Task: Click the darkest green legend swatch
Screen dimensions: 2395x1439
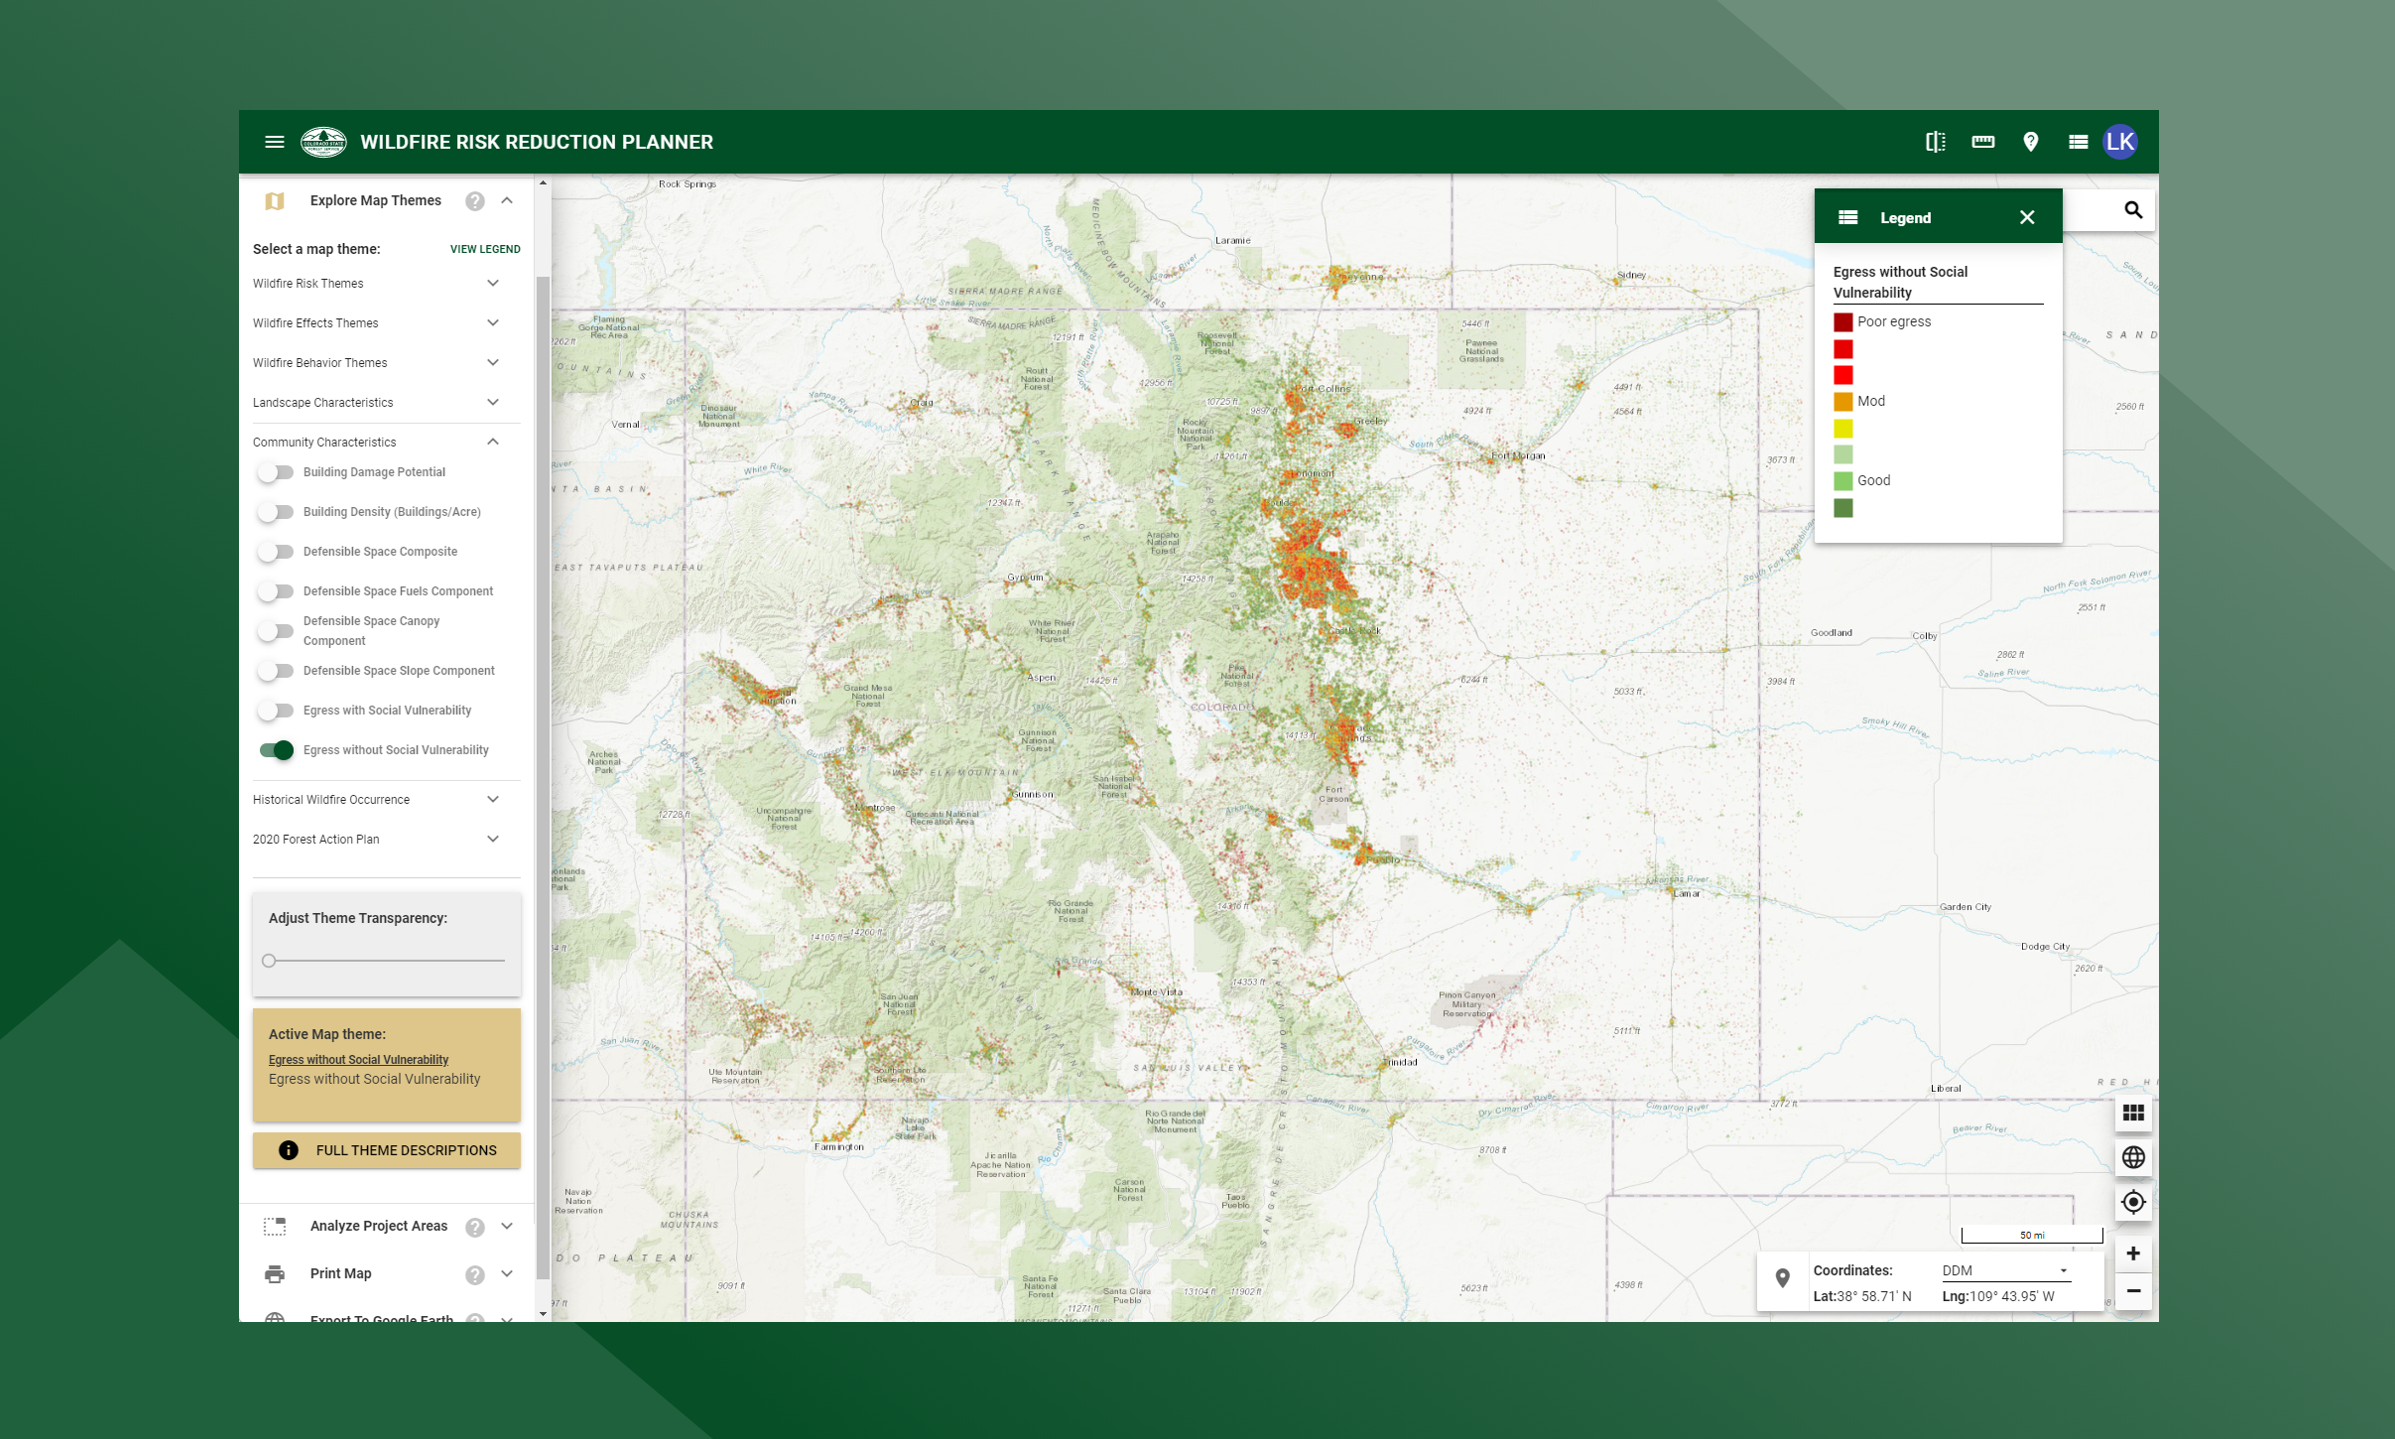Action: pos(1842,508)
